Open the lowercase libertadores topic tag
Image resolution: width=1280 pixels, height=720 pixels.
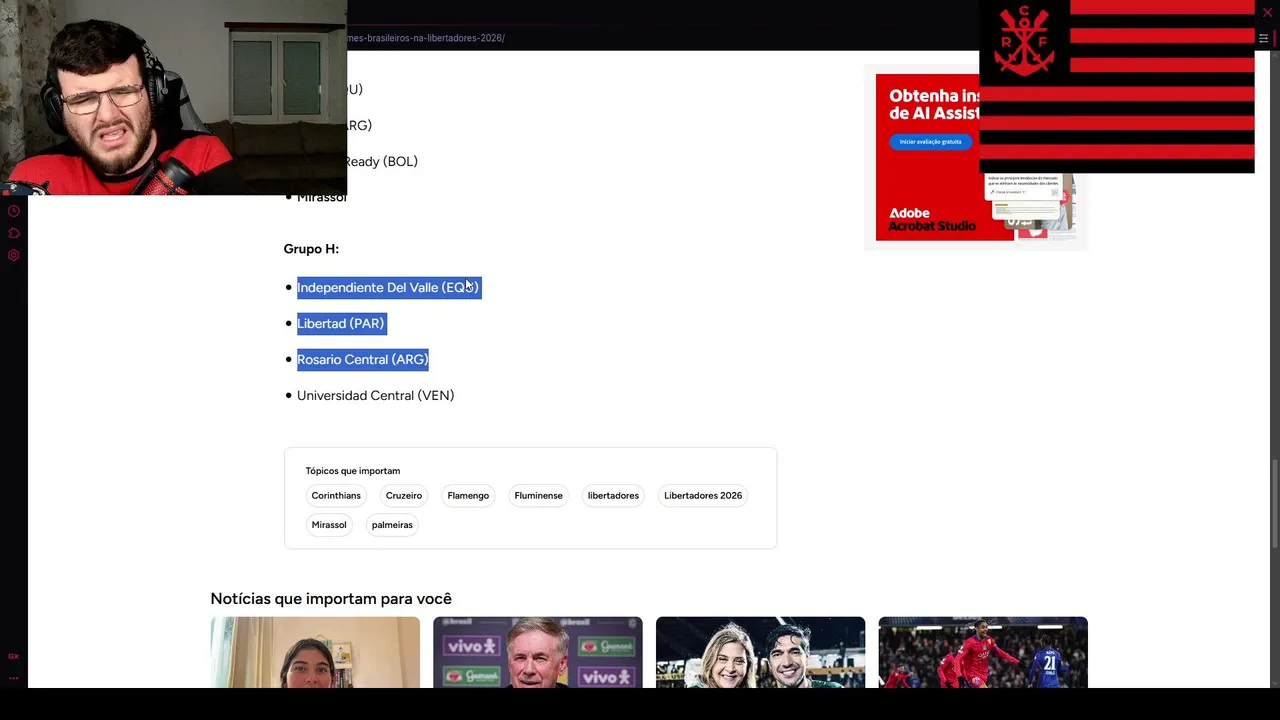click(x=613, y=496)
